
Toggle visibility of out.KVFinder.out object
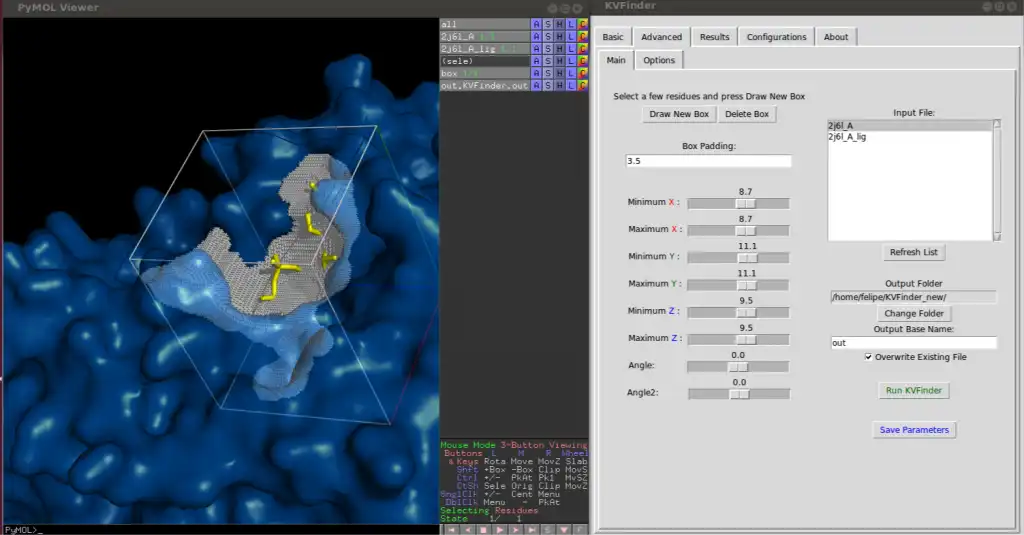tap(485, 85)
